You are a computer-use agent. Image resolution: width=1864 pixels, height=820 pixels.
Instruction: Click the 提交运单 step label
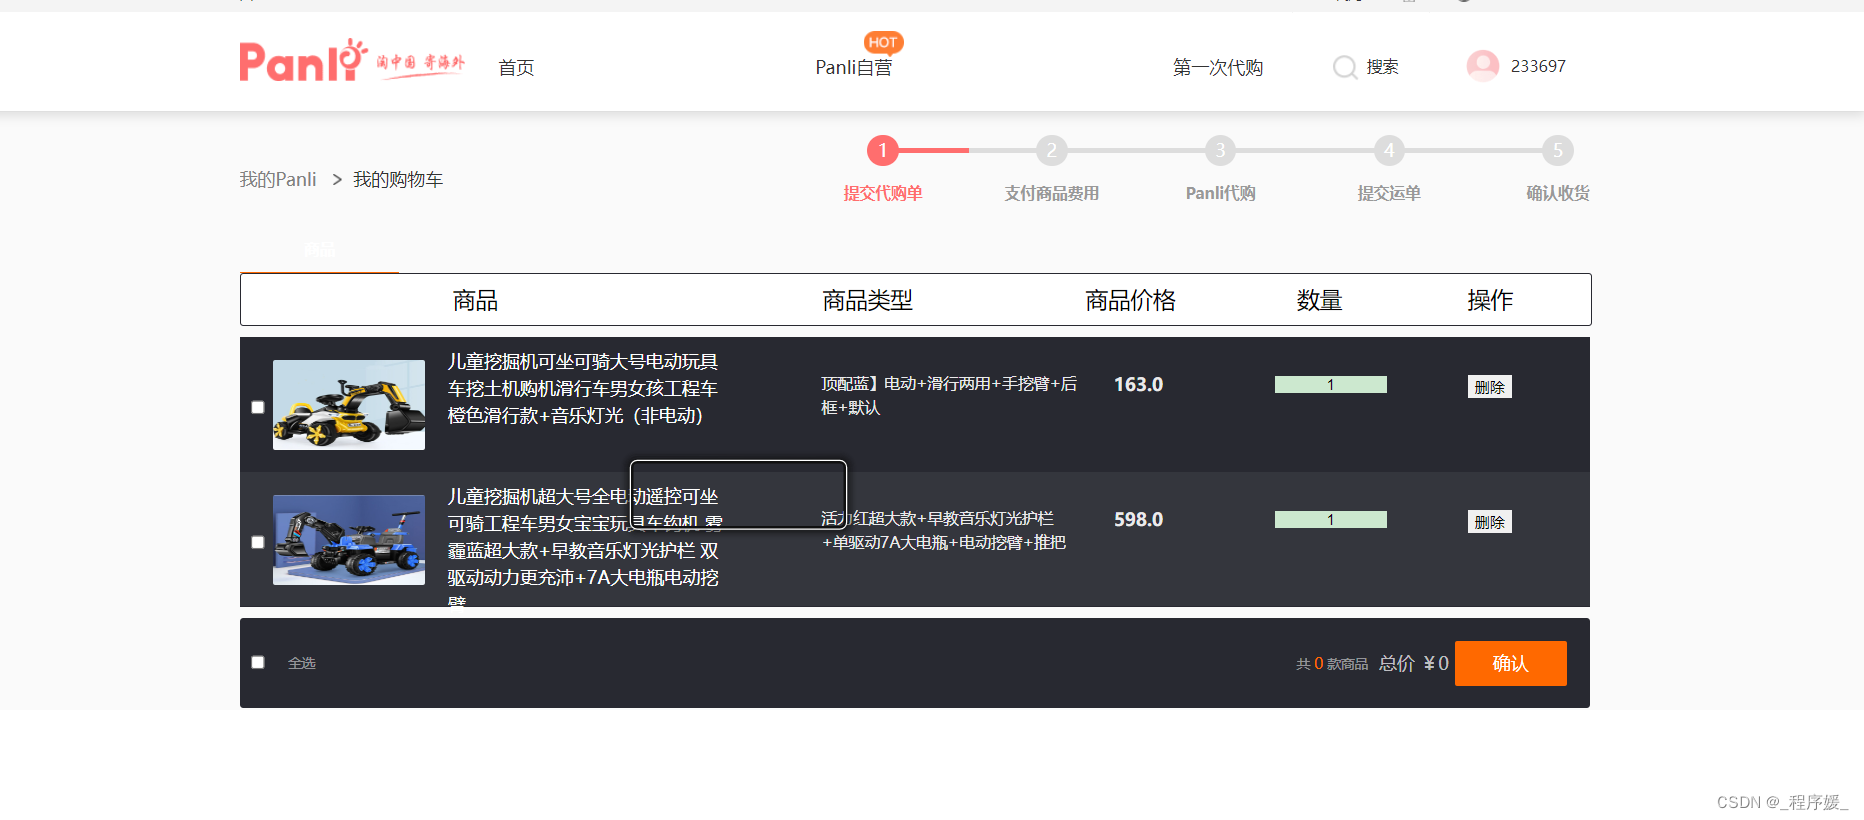point(1389,193)
